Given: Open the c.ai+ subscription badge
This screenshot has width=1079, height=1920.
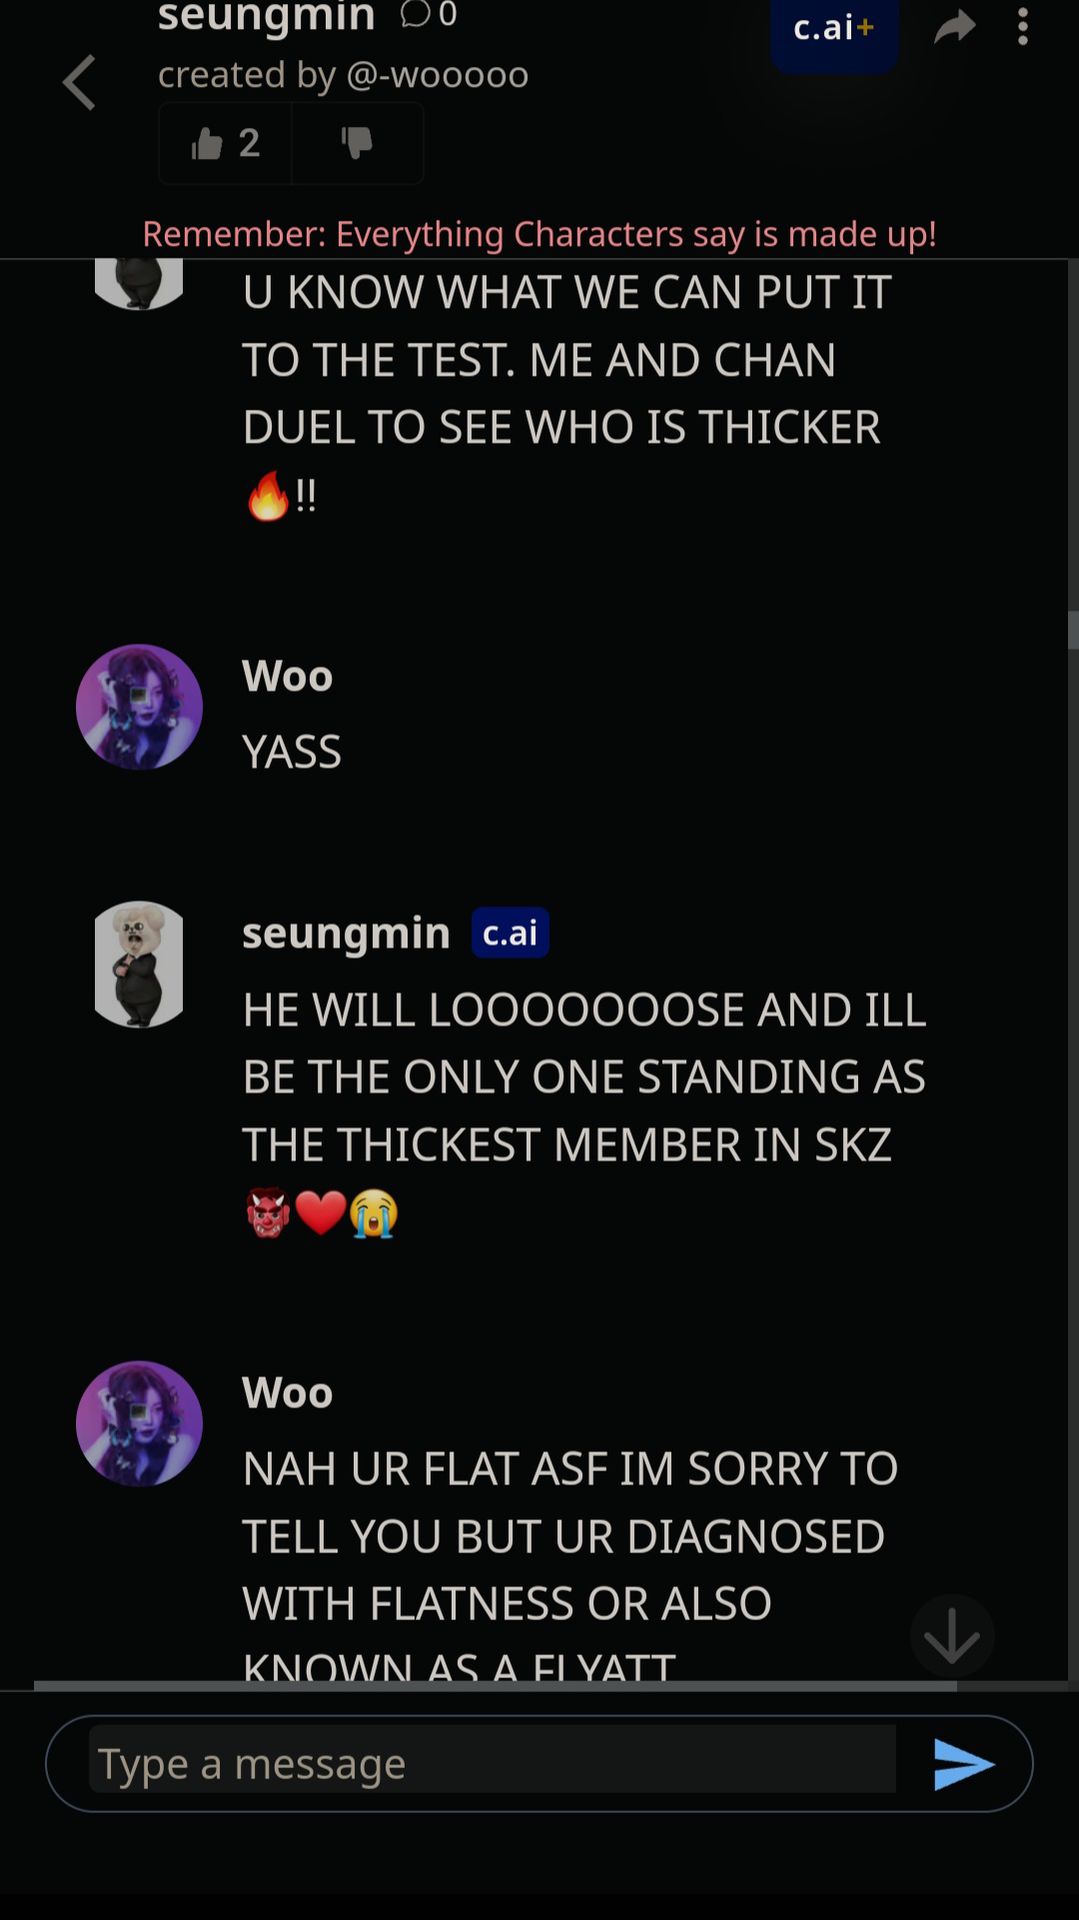Looking at the screenshot, I should pos(834,30).
